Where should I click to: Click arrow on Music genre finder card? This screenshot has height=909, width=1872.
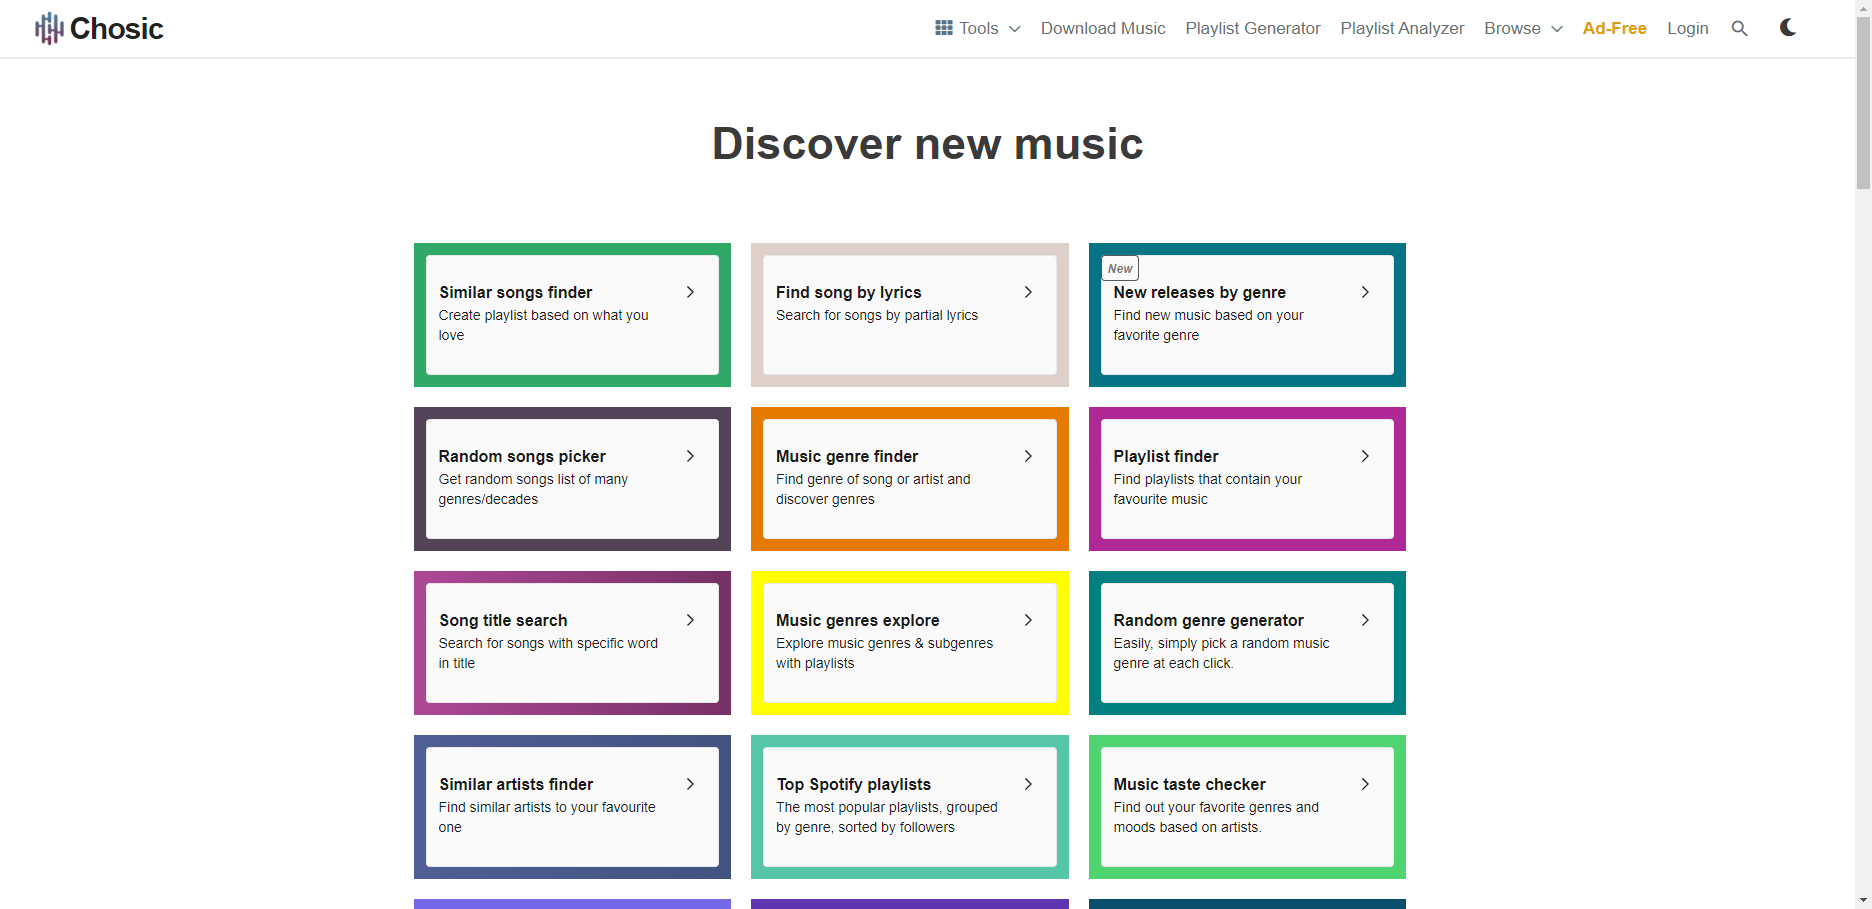pyautogui.click(x=1028, y=456)
